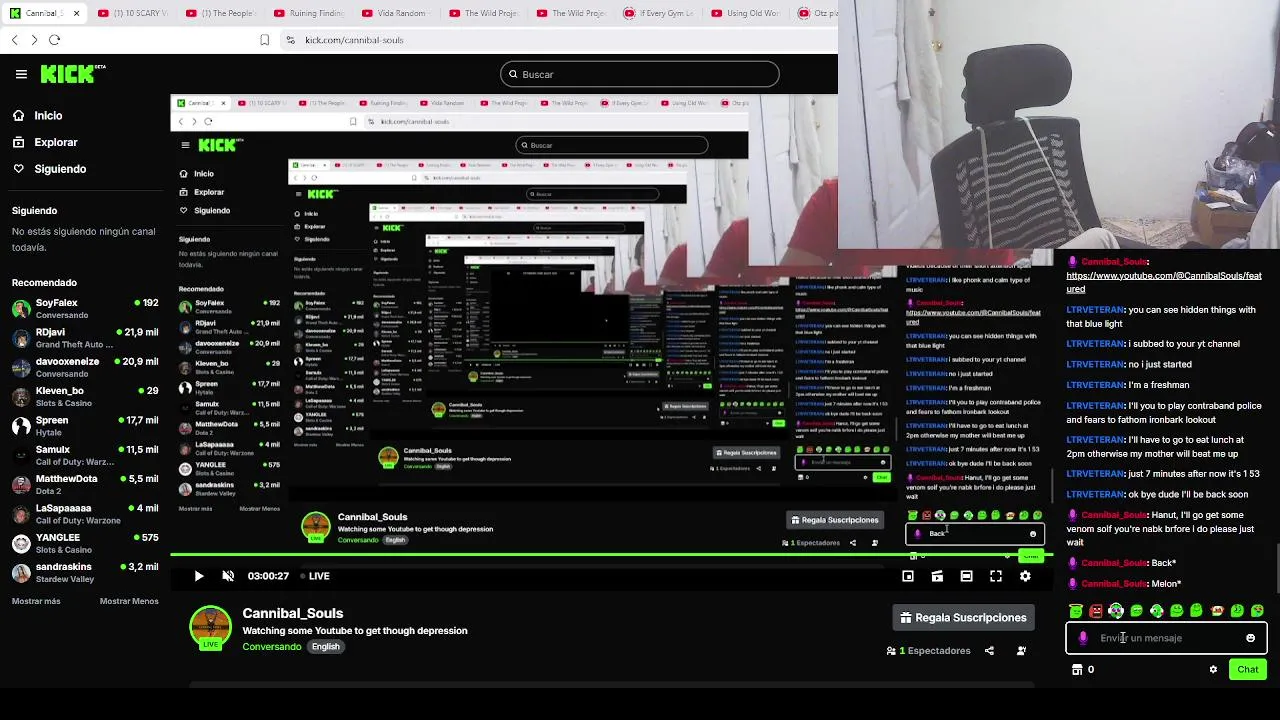Collapse the list with Mostrar Menos
This screenshot has width=1280, height=720.
click(129, 601)
